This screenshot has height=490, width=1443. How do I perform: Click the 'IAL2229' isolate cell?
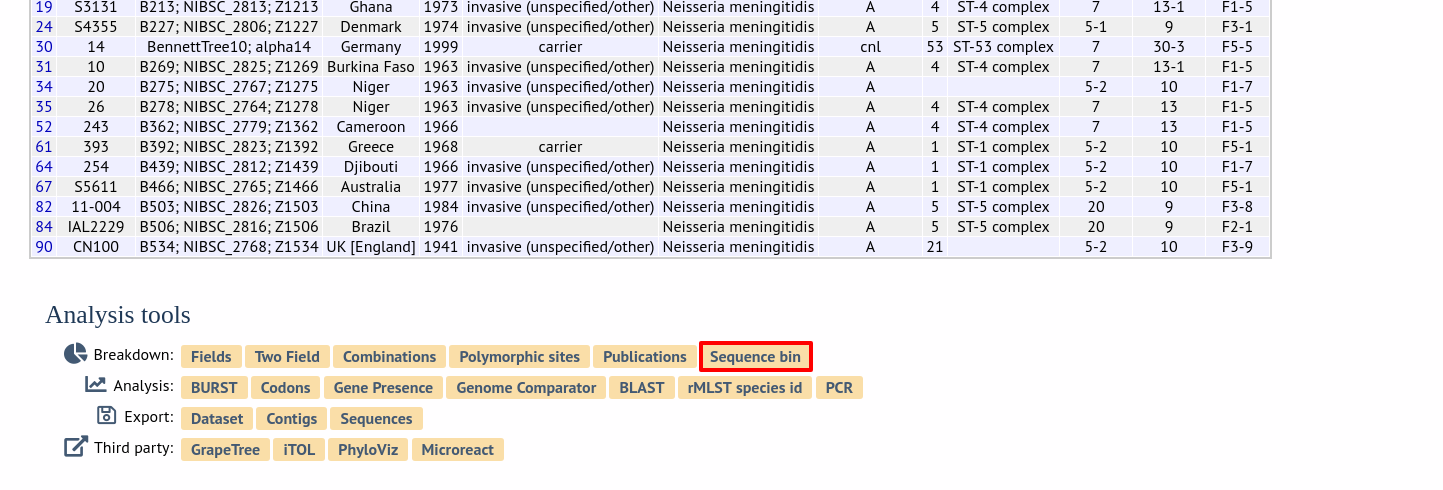tap(96, 227)
